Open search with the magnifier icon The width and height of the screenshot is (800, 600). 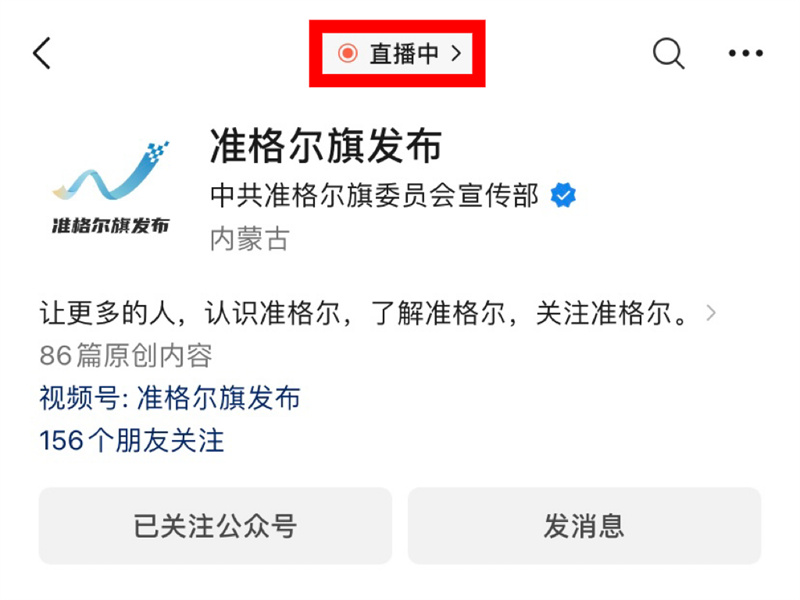pos(668,53)
